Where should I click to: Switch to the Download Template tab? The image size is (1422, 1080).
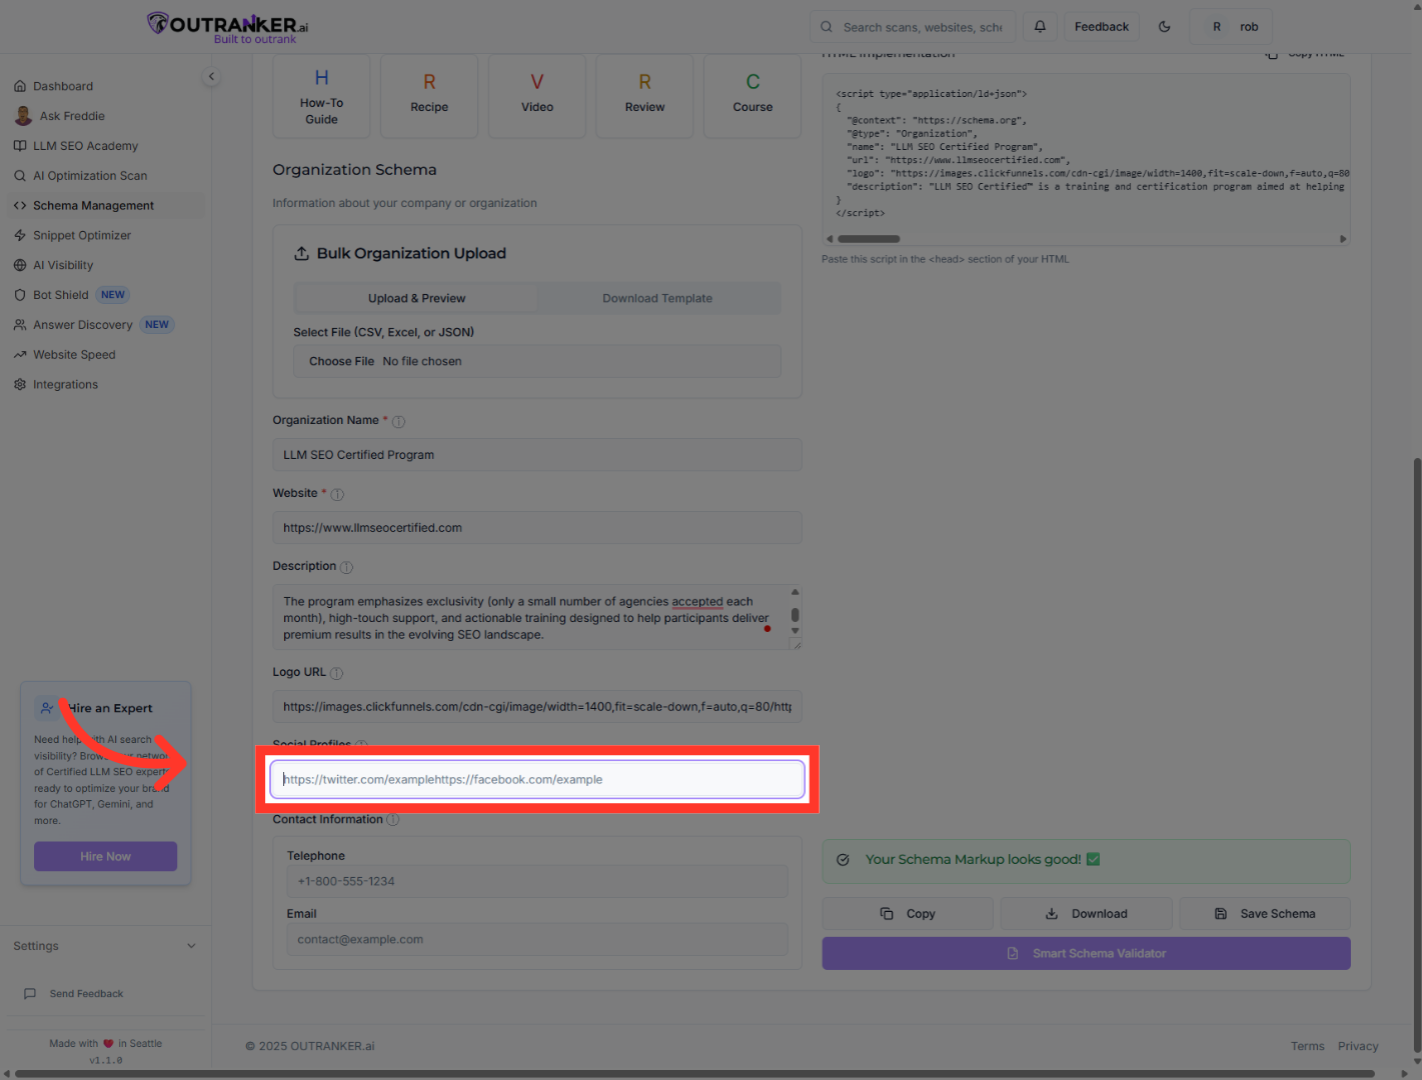pos(658,298)
